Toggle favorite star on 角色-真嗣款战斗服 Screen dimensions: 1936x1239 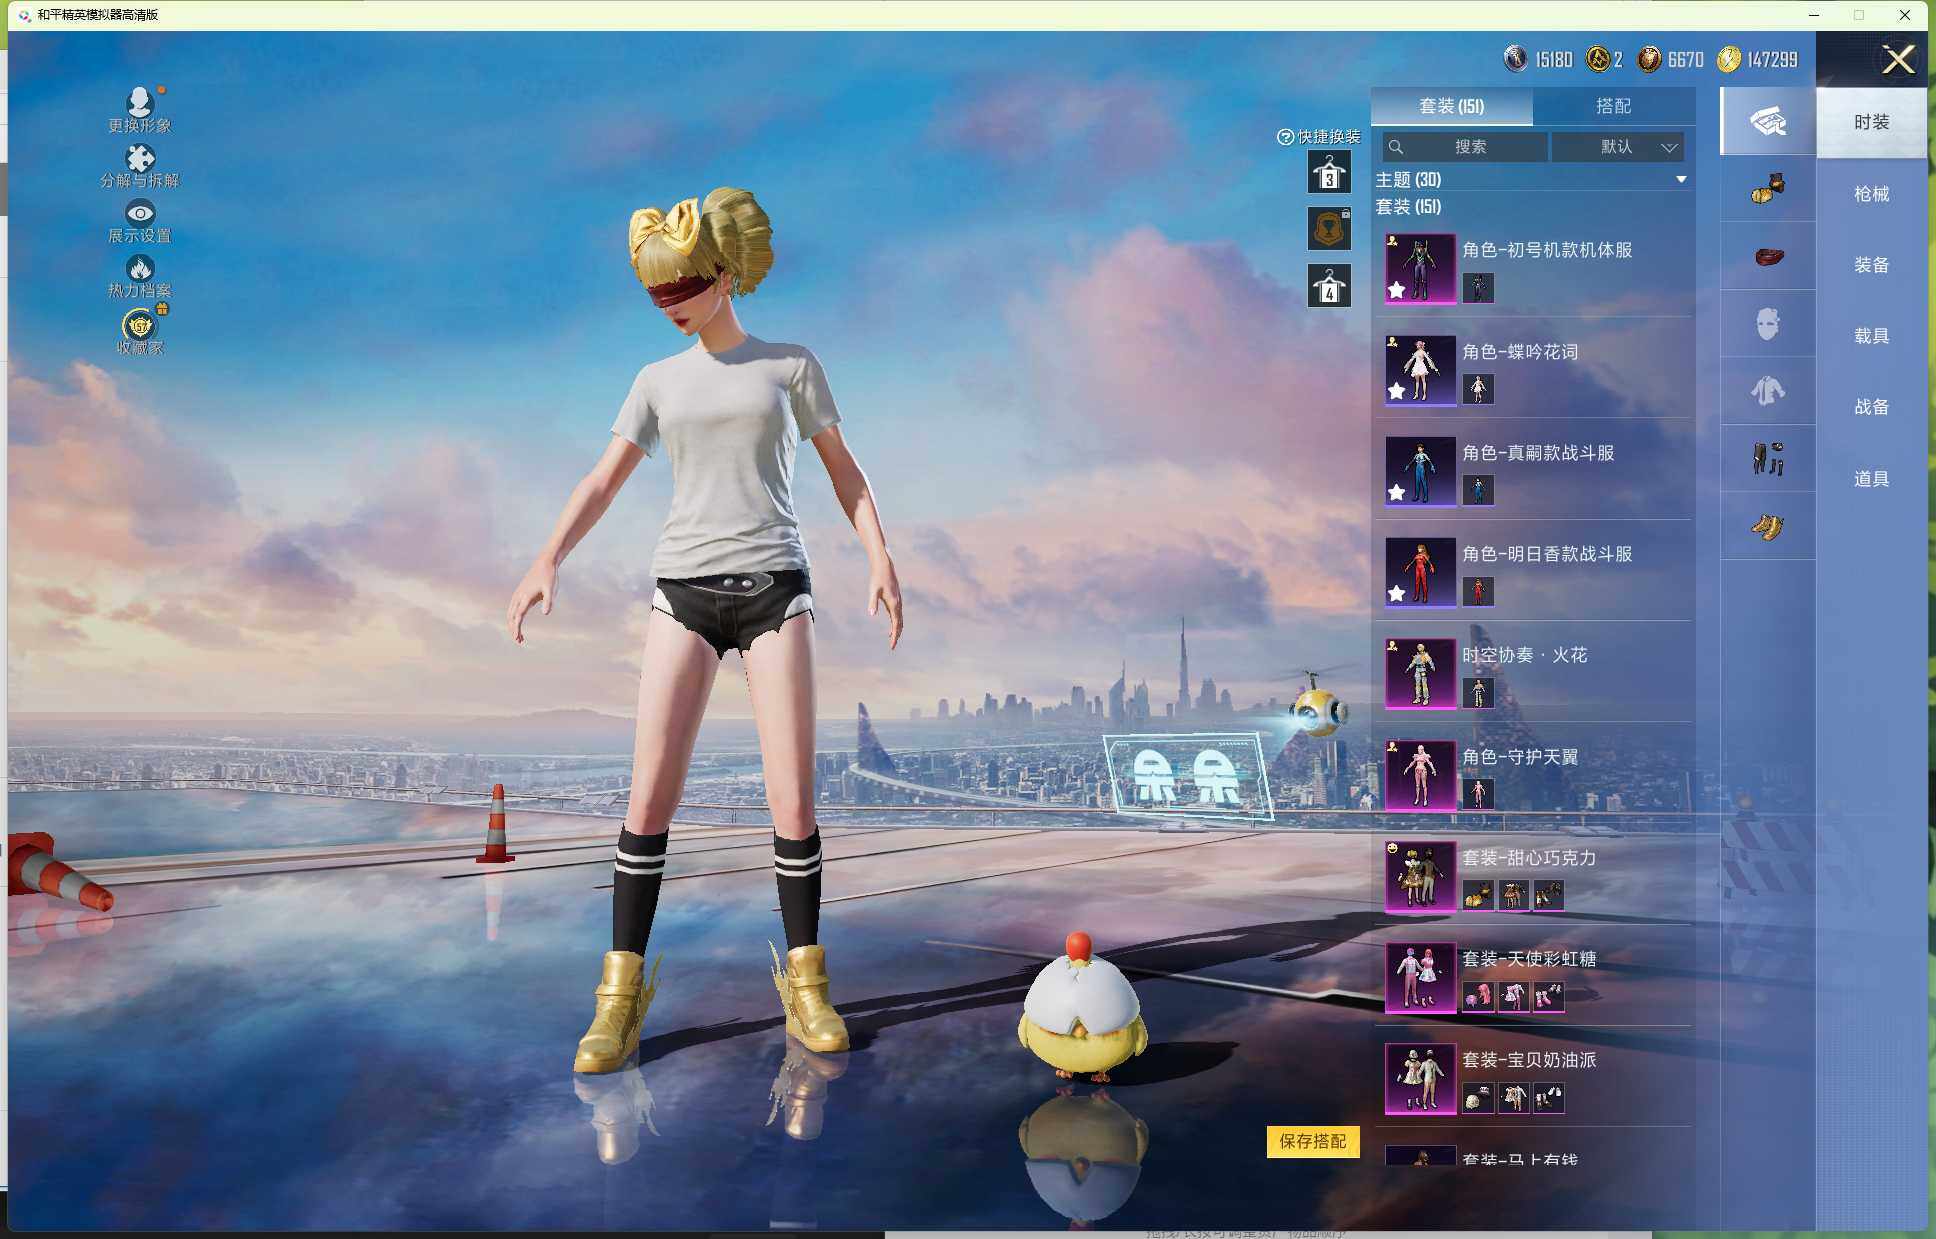tap(1397, 492)
